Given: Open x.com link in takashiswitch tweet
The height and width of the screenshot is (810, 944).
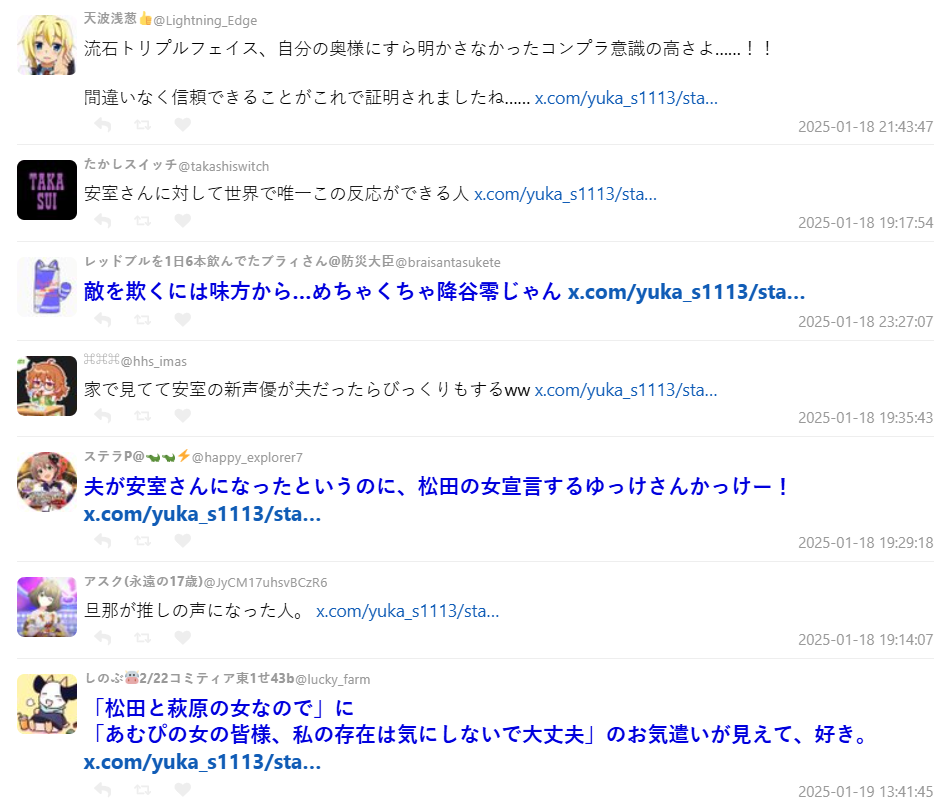Looking at the screenshot, I should (565, 194).
